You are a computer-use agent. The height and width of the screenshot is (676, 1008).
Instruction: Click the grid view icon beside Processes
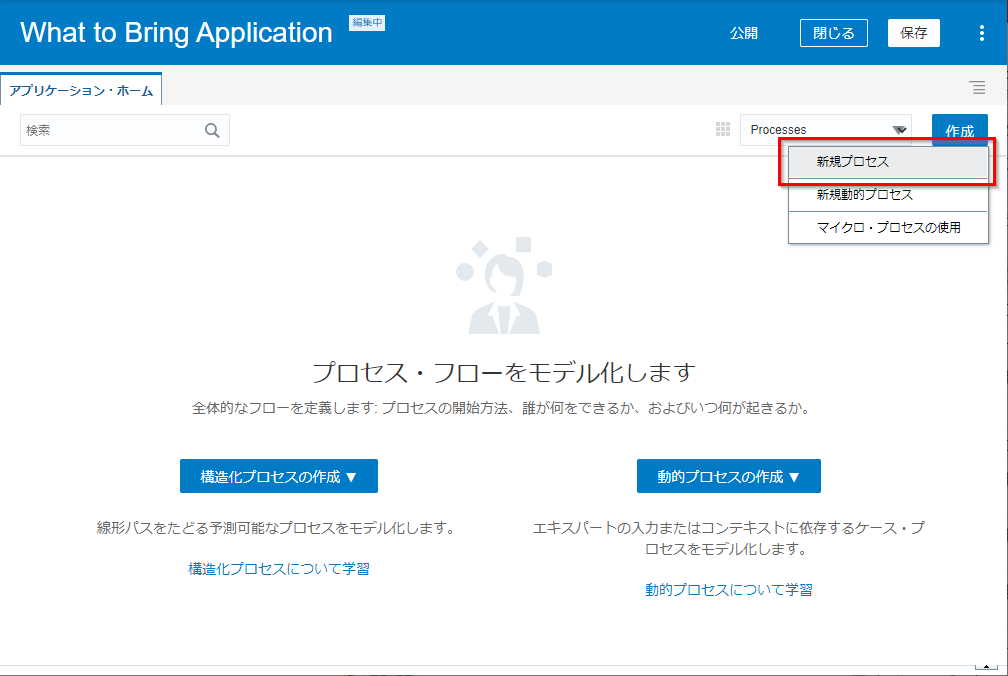(x=723, y=129)
